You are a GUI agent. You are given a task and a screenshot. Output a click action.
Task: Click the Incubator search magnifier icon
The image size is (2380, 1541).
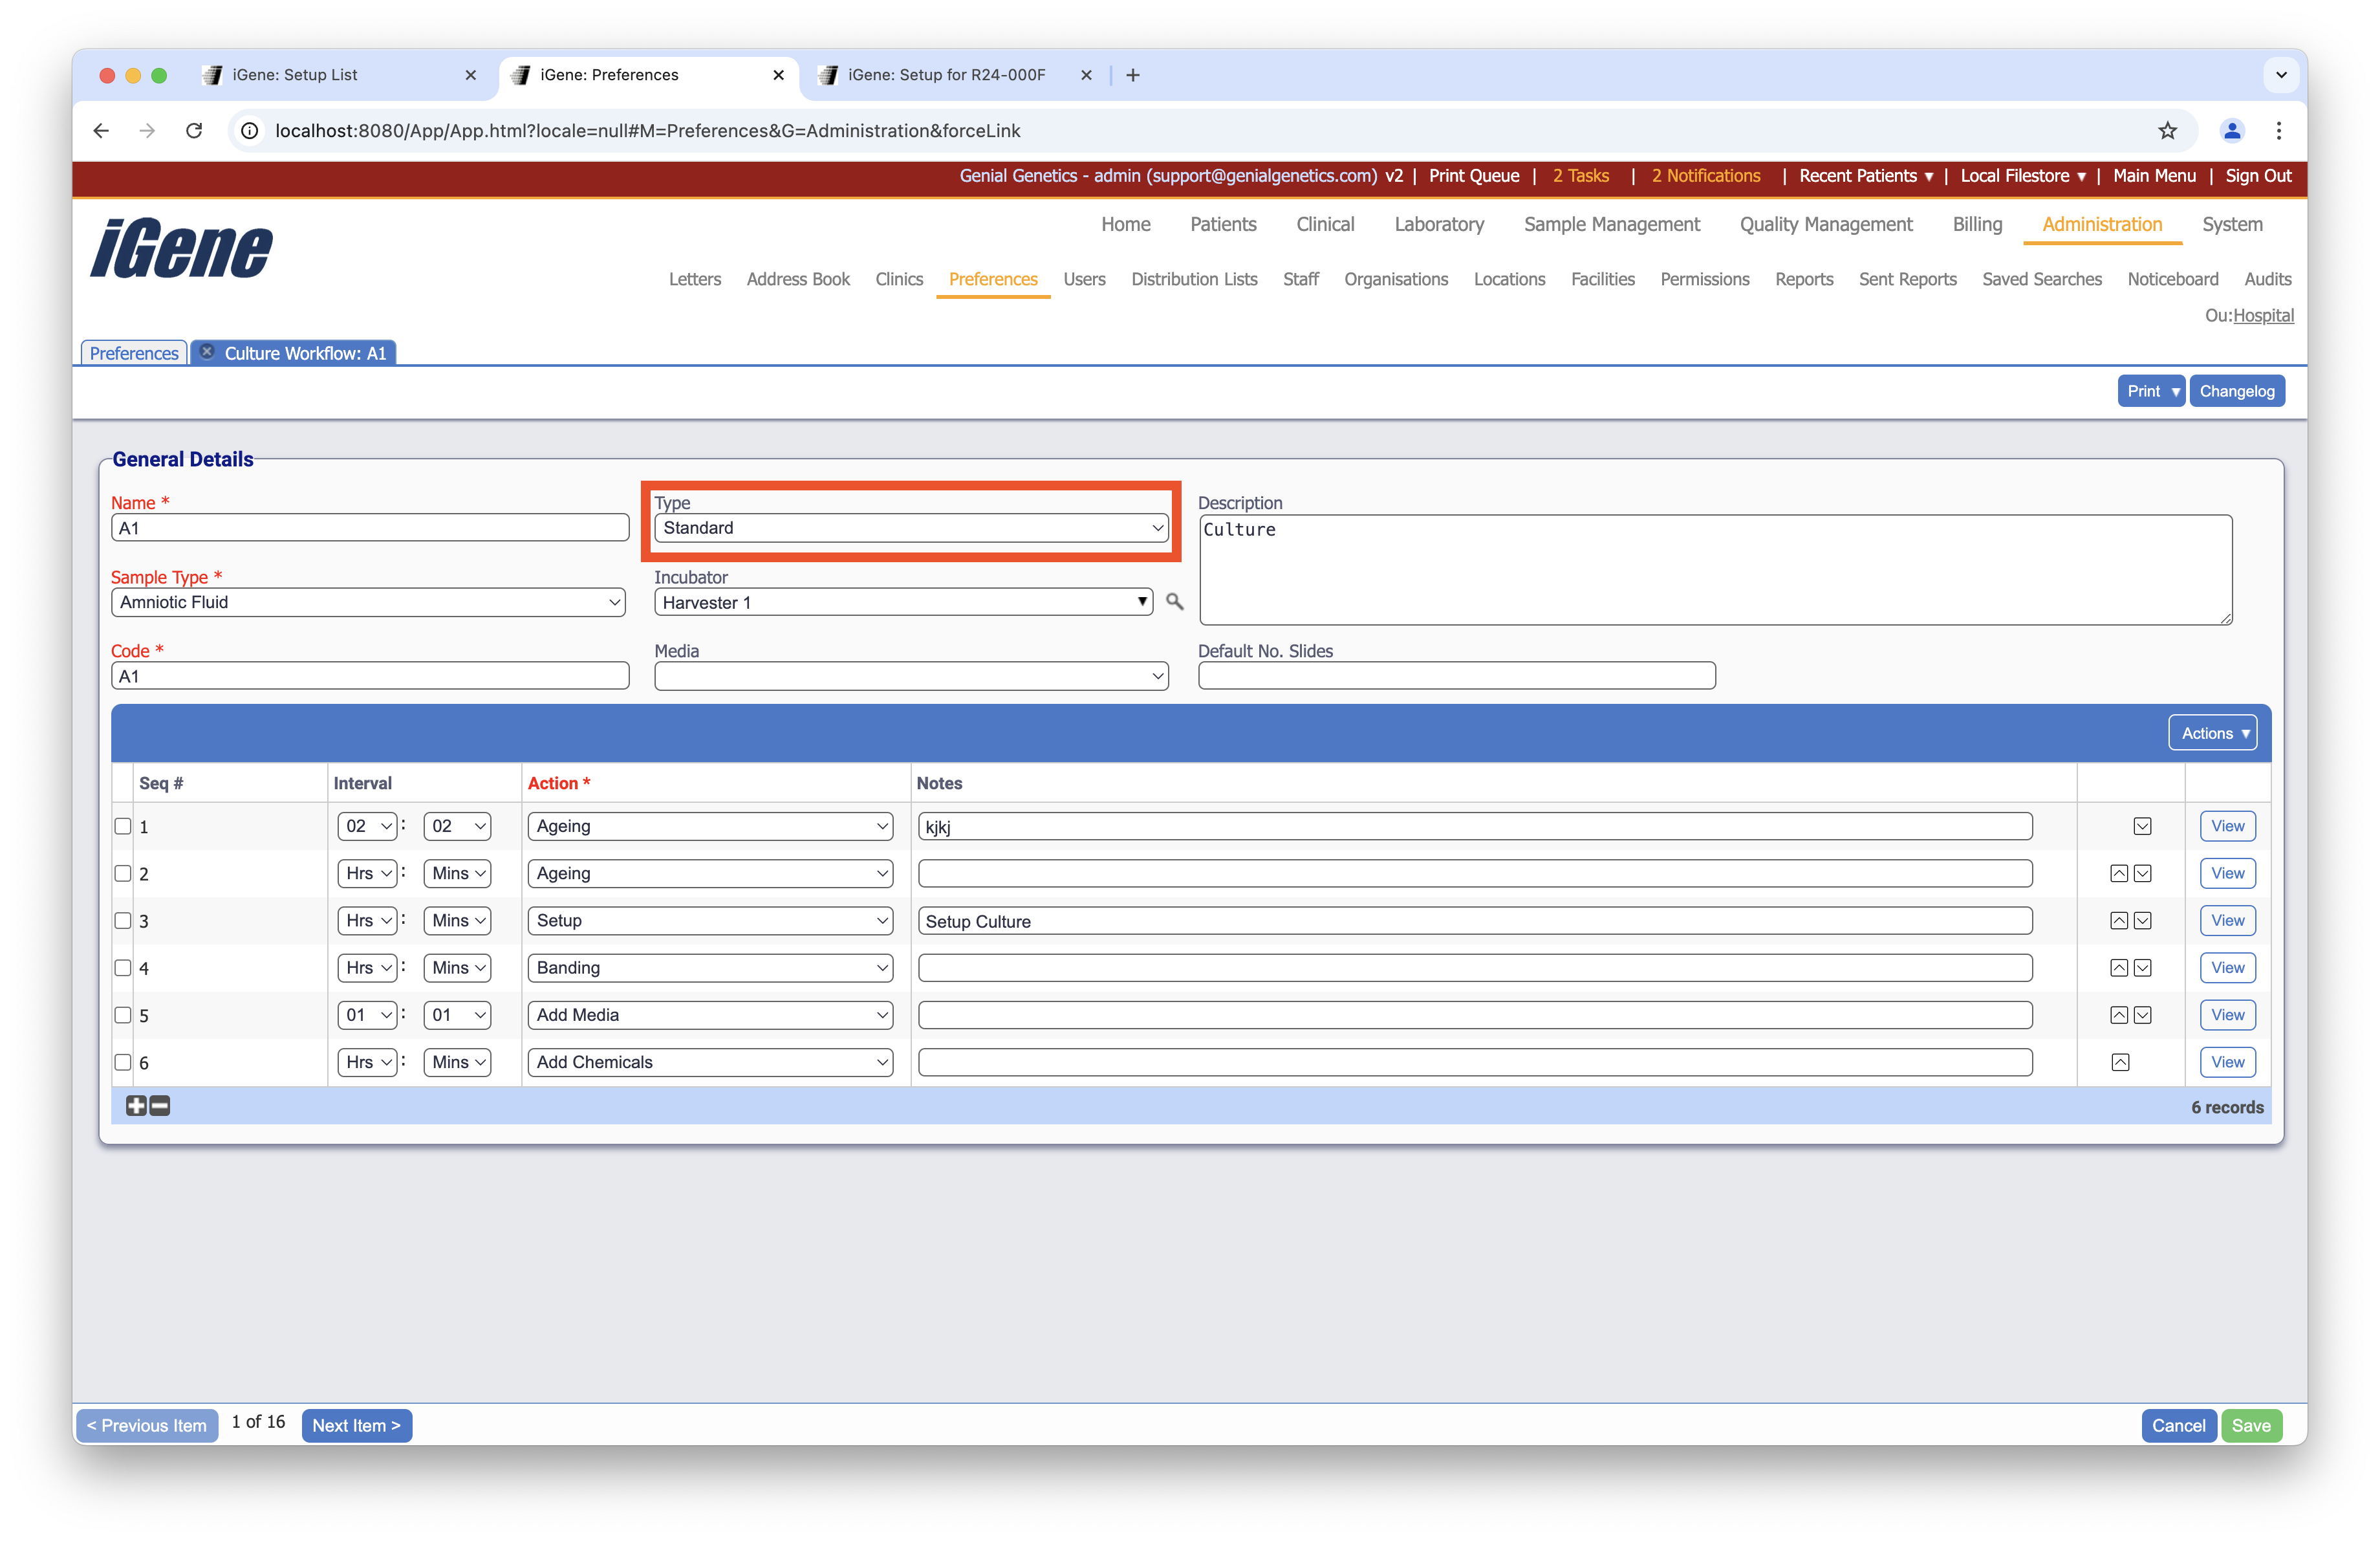tap(1174, 602)
